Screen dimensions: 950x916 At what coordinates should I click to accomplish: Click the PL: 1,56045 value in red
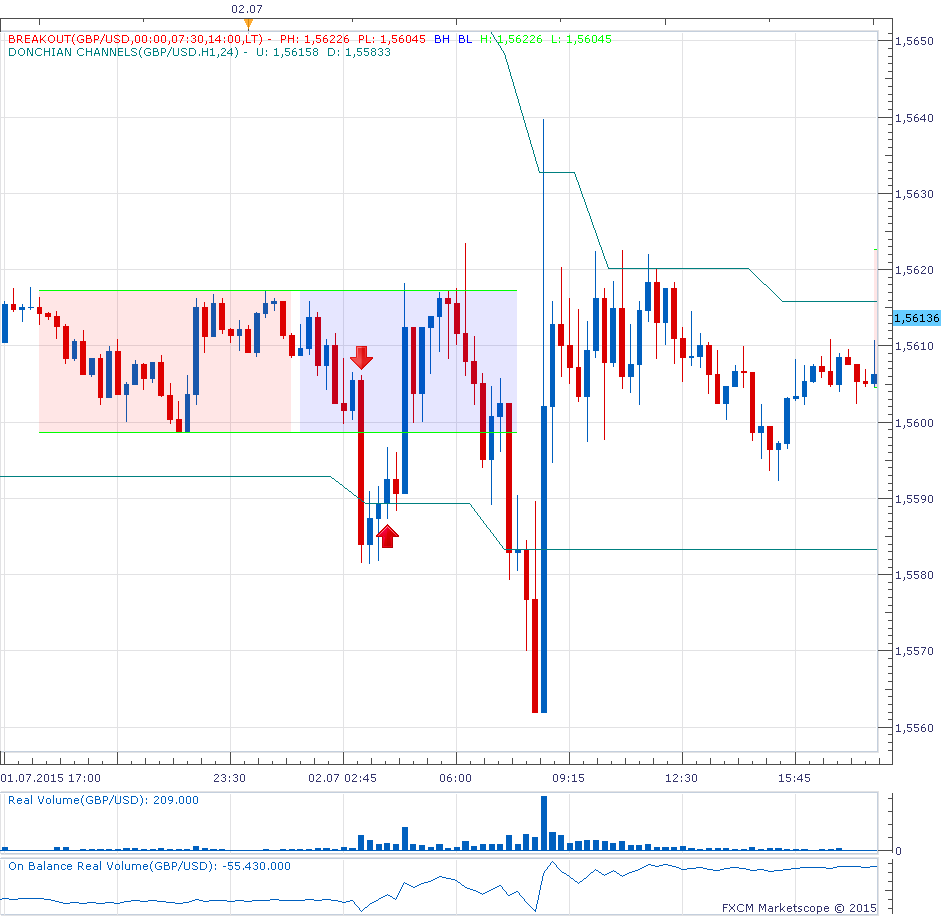pyautogui.click(x=391, y=39)
